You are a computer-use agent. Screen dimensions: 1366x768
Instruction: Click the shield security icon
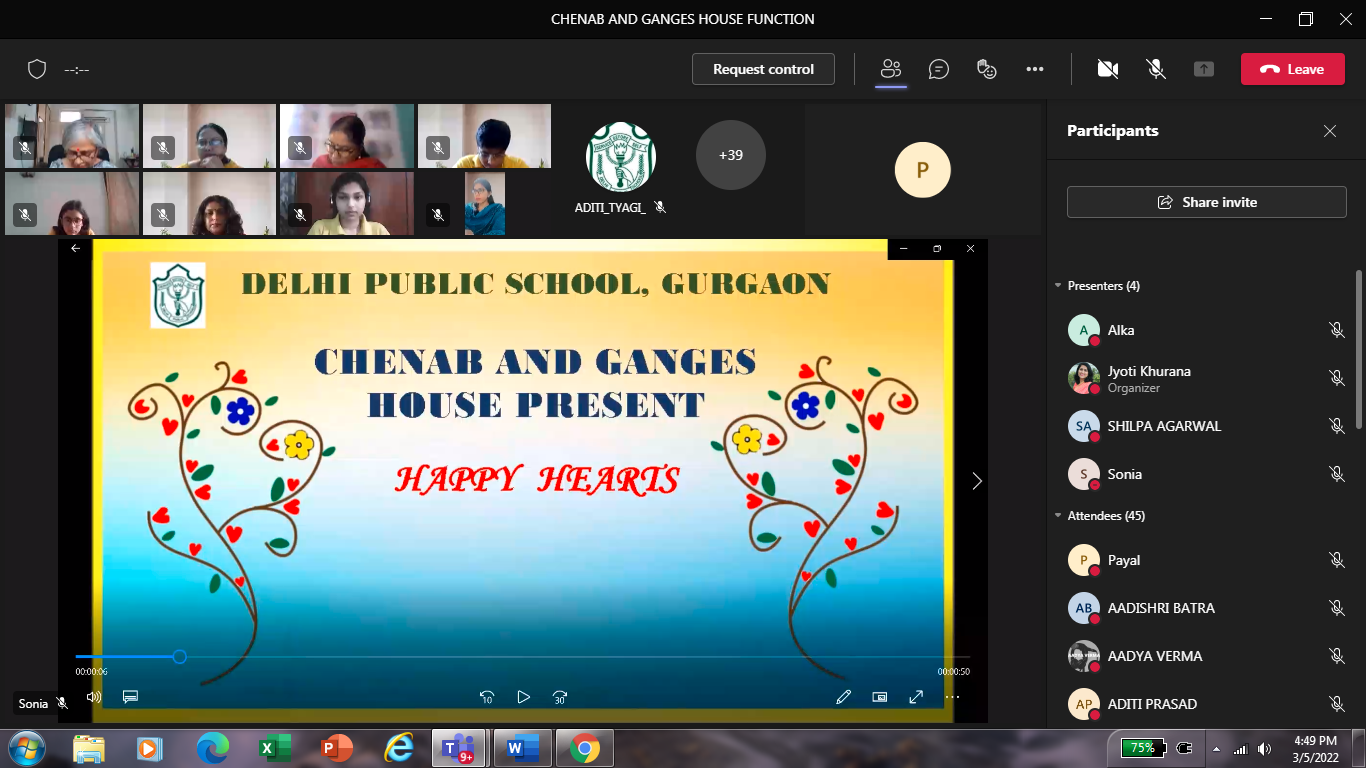[x=37, y=69]
